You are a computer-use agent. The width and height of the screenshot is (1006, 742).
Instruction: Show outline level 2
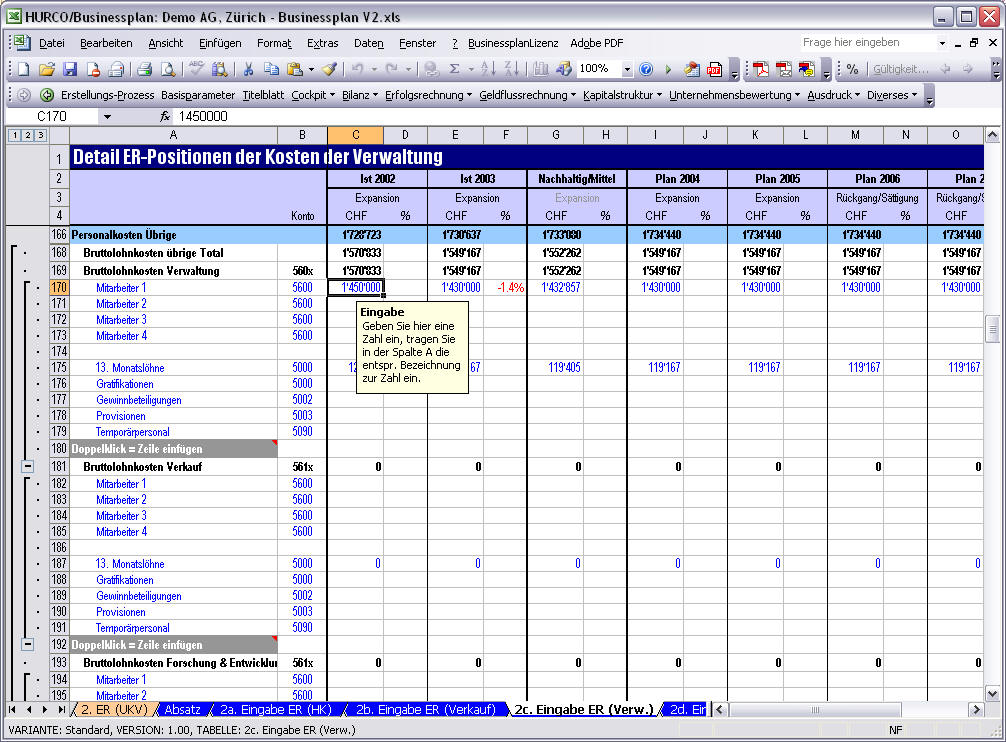pyautogui.click(x=28, y=135)
